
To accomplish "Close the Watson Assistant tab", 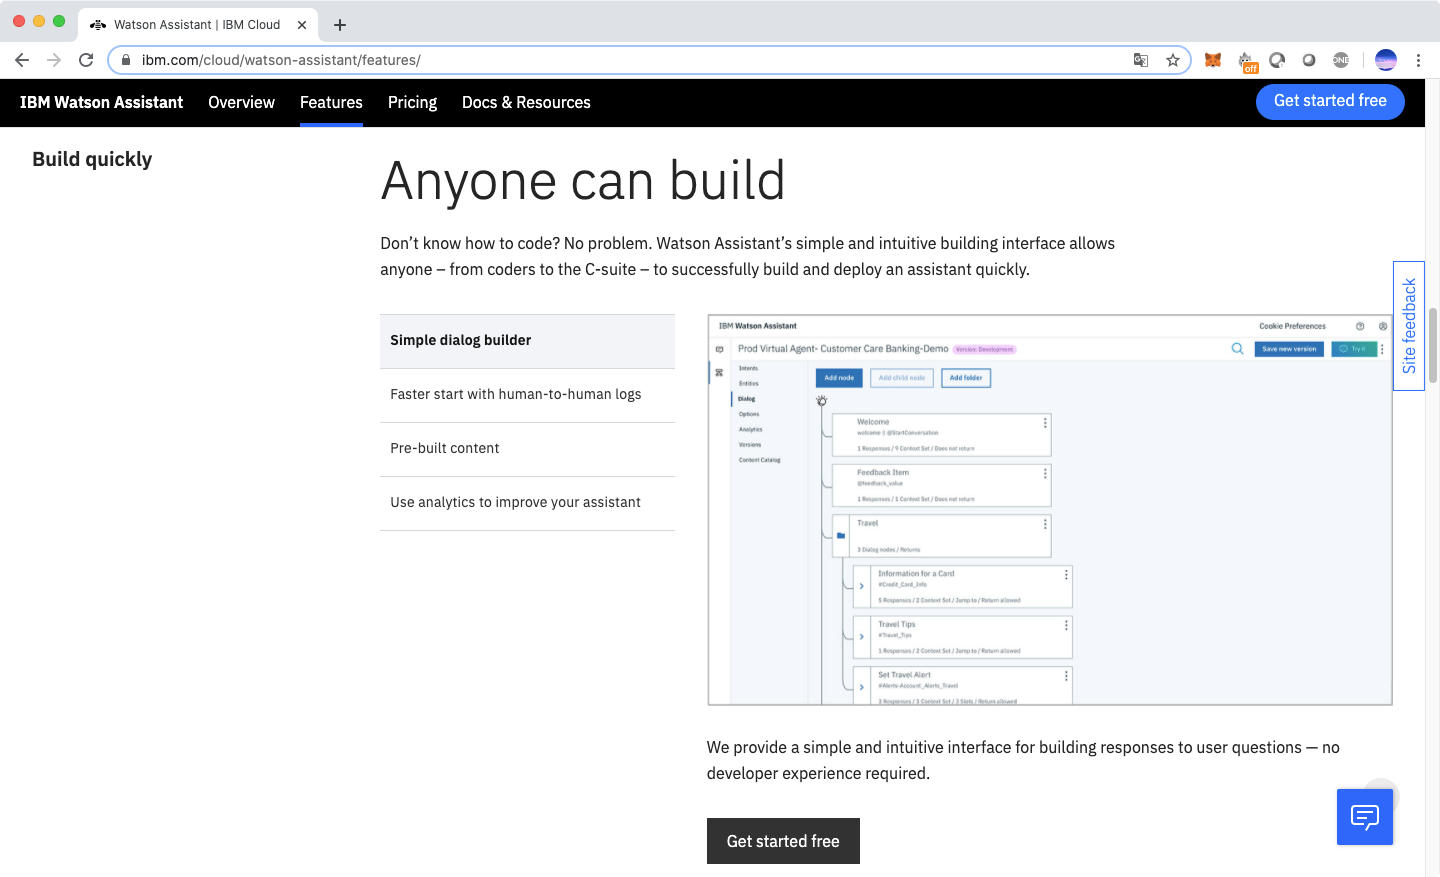I will [x=302, y=25].
